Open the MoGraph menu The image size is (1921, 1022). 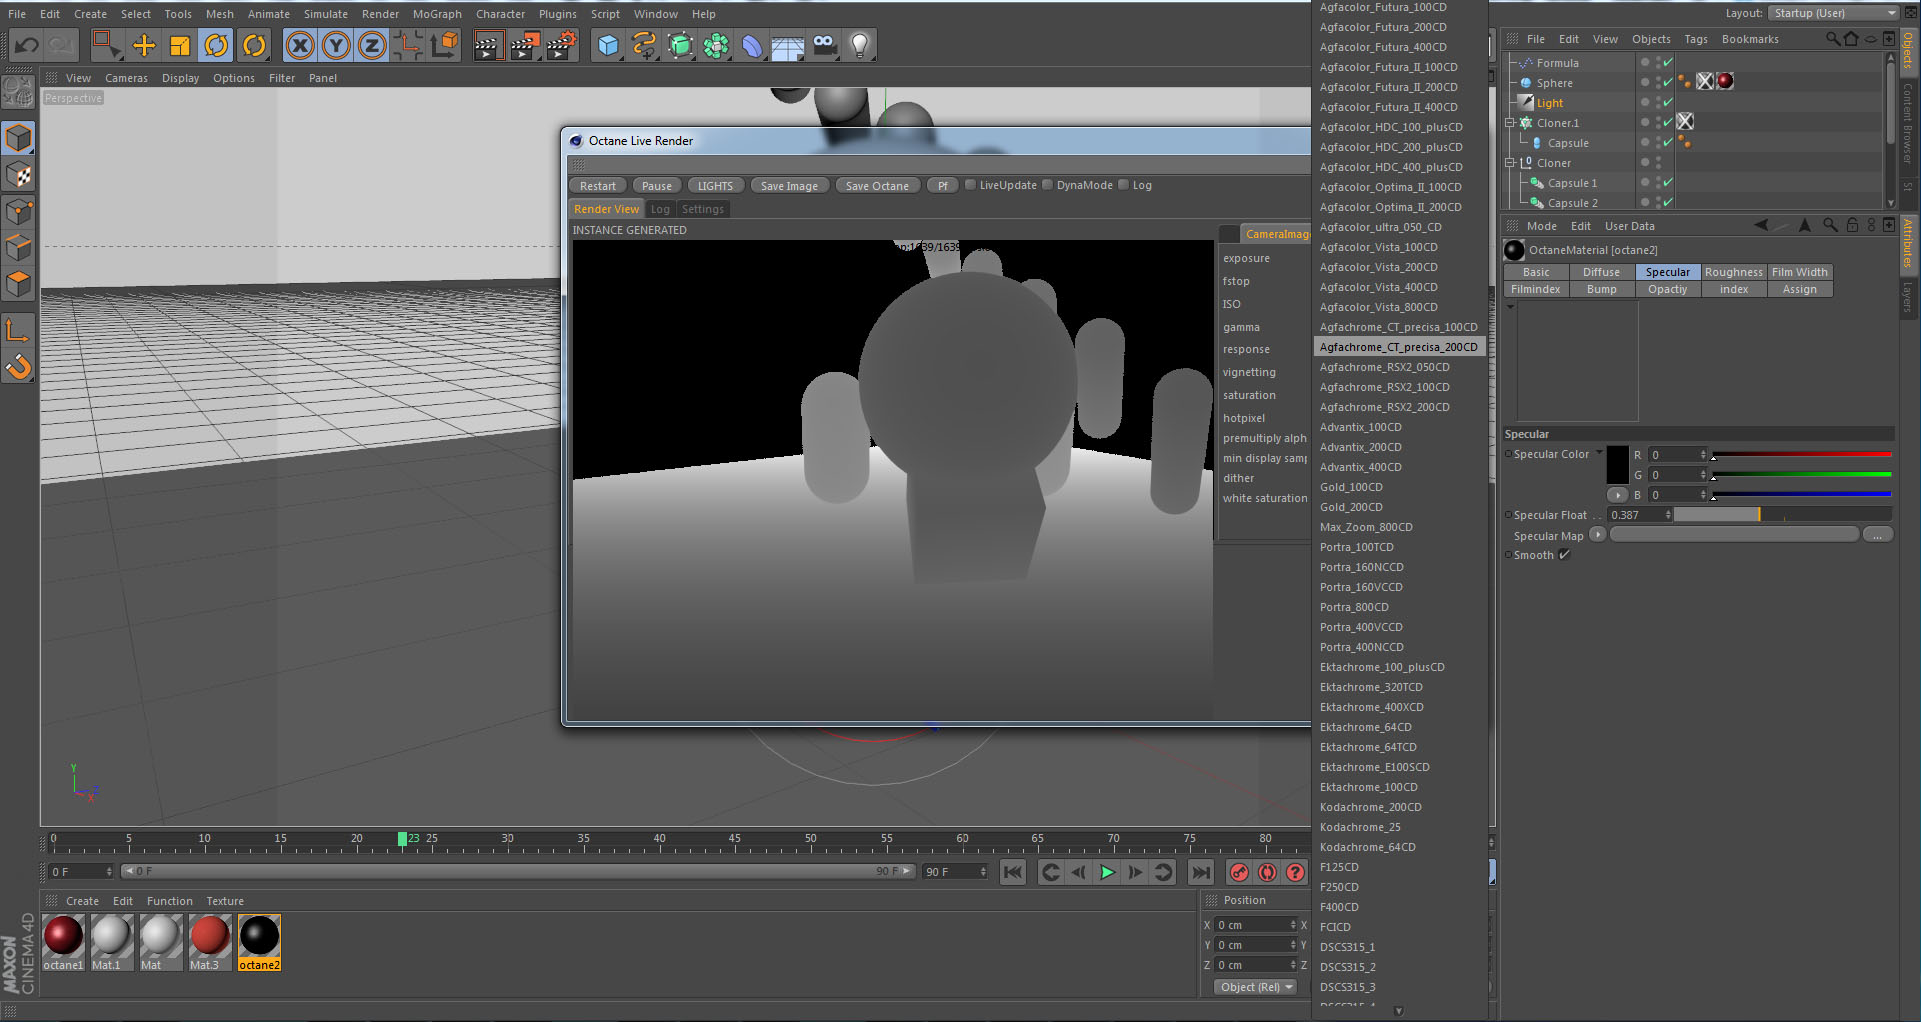coord(437,14)
